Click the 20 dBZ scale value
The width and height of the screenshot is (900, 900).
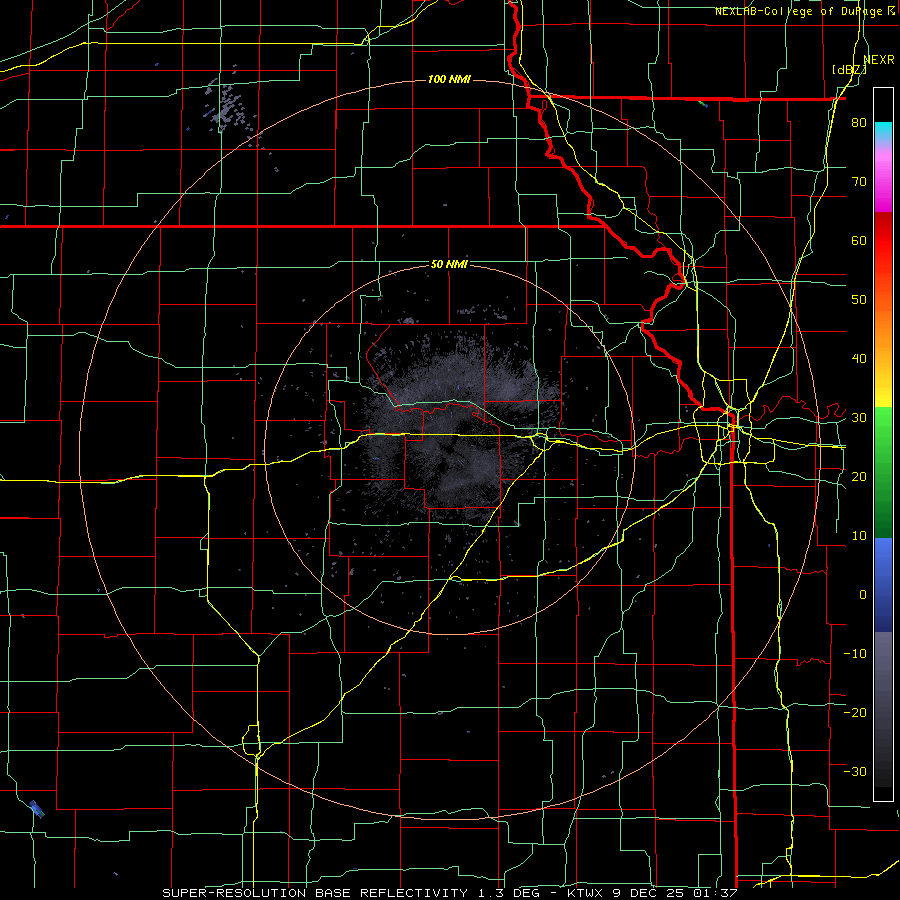859,477
